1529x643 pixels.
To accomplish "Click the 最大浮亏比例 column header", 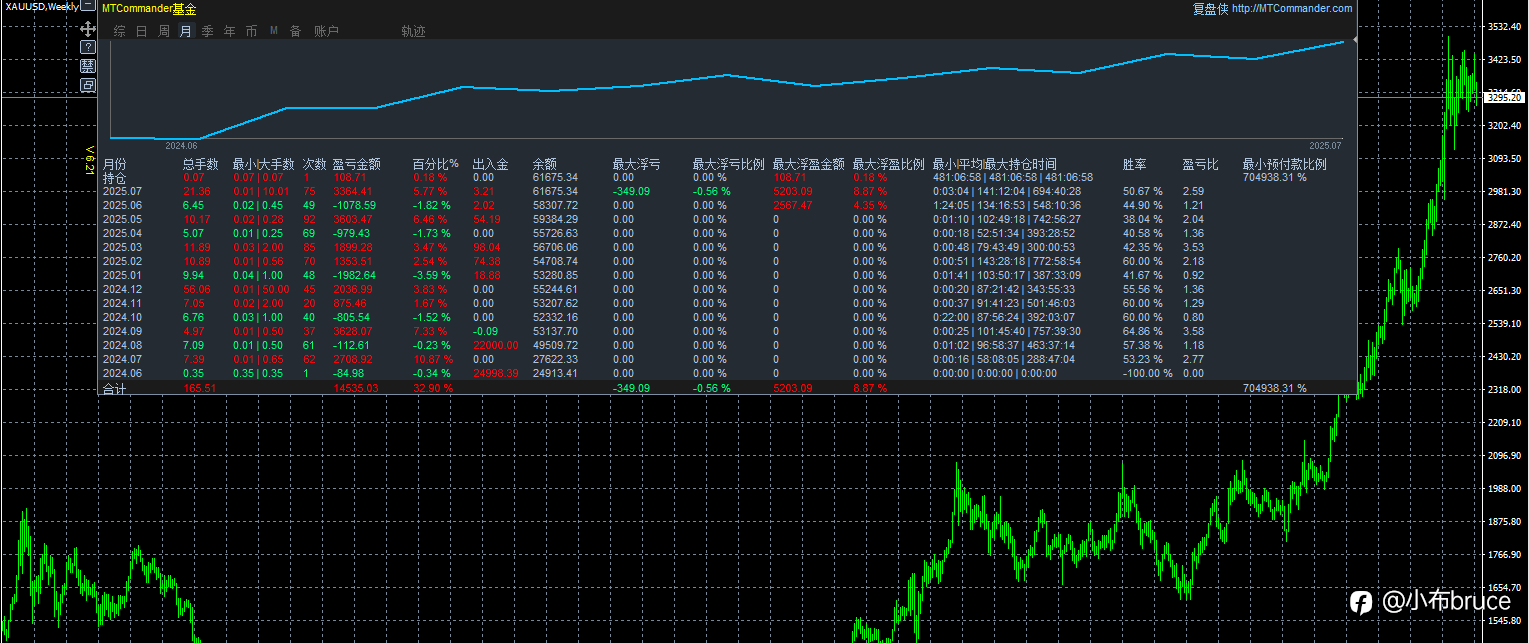I will [729, 164].
